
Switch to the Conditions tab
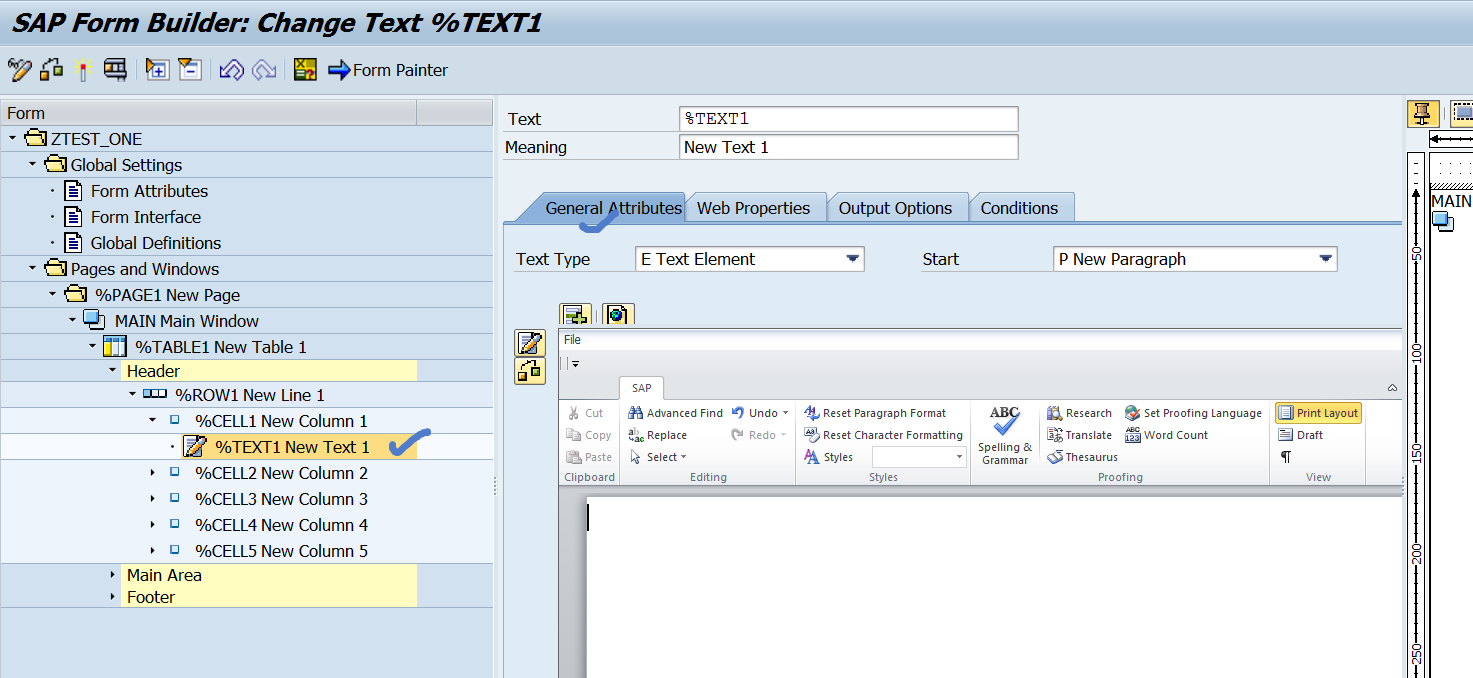coord(1019,208)
